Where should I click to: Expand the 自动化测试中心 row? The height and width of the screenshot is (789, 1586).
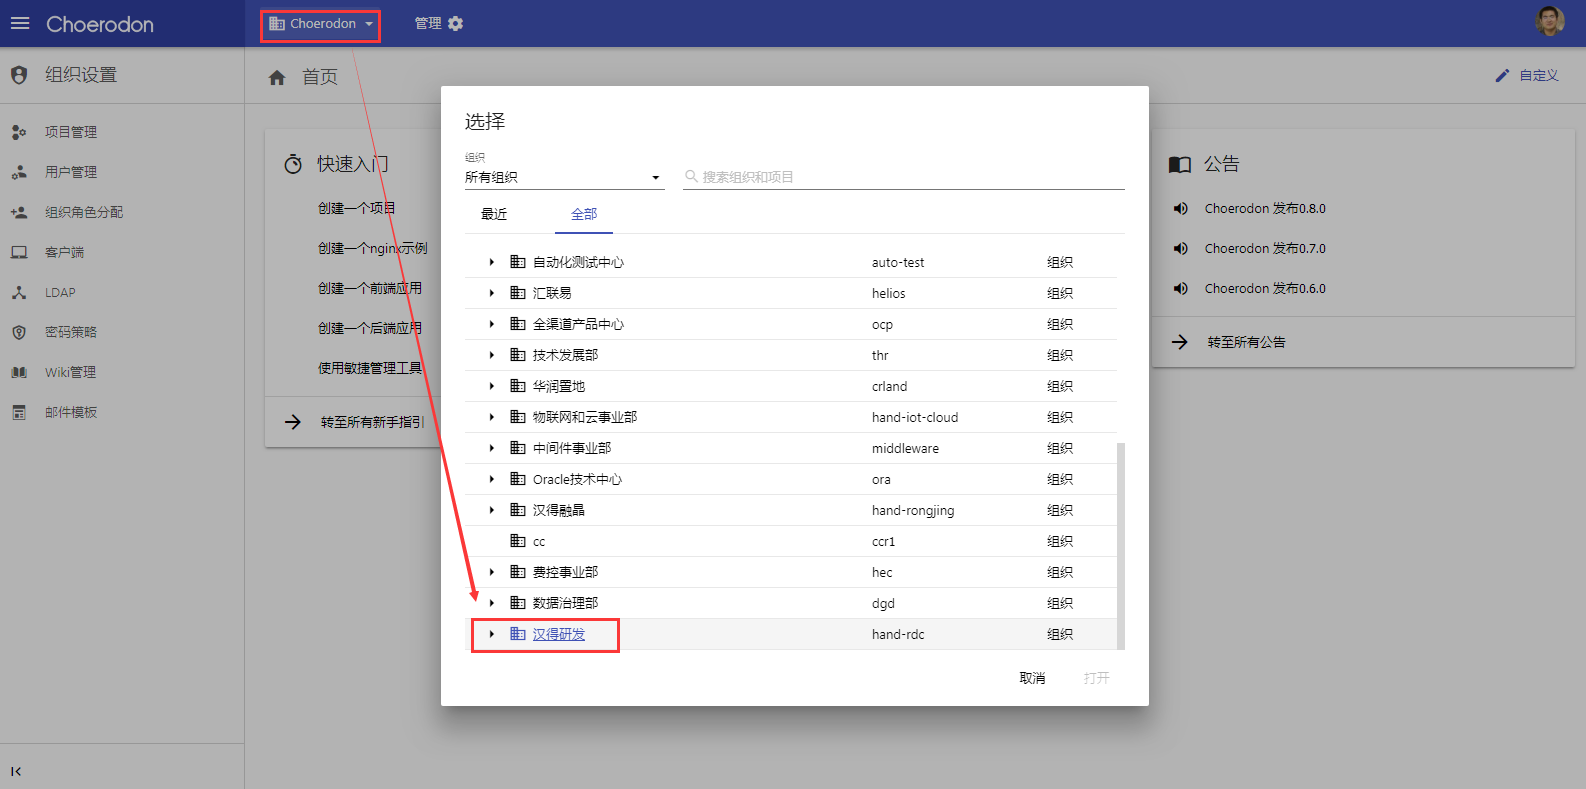click(x=492, y=262)
